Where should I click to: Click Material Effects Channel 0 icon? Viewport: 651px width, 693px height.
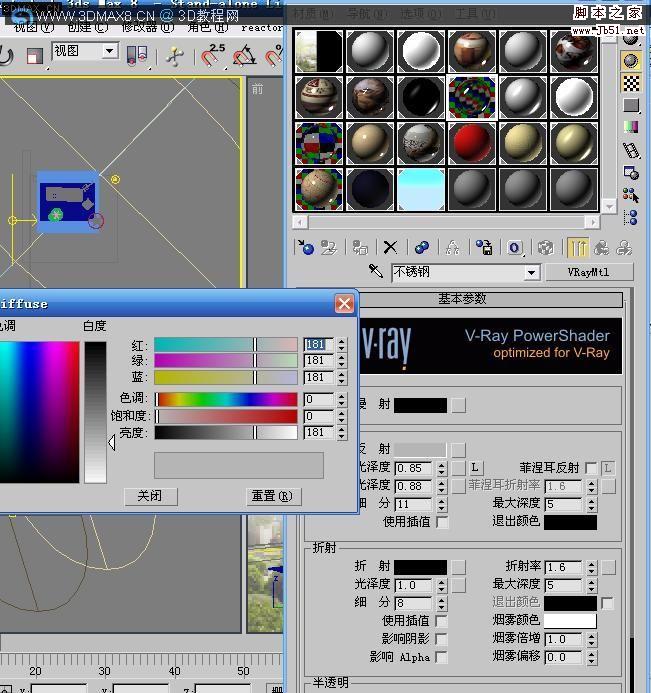[514, 248]
